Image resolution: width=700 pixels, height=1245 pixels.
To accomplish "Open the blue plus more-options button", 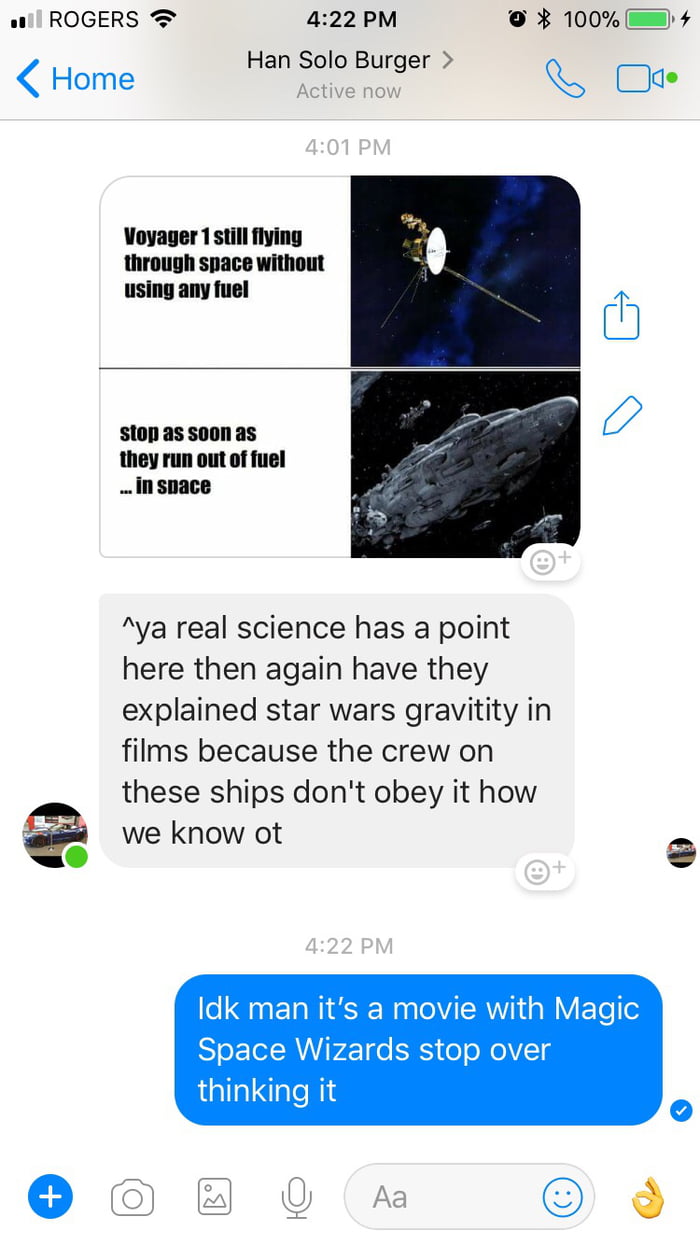I will [50, 1195].
